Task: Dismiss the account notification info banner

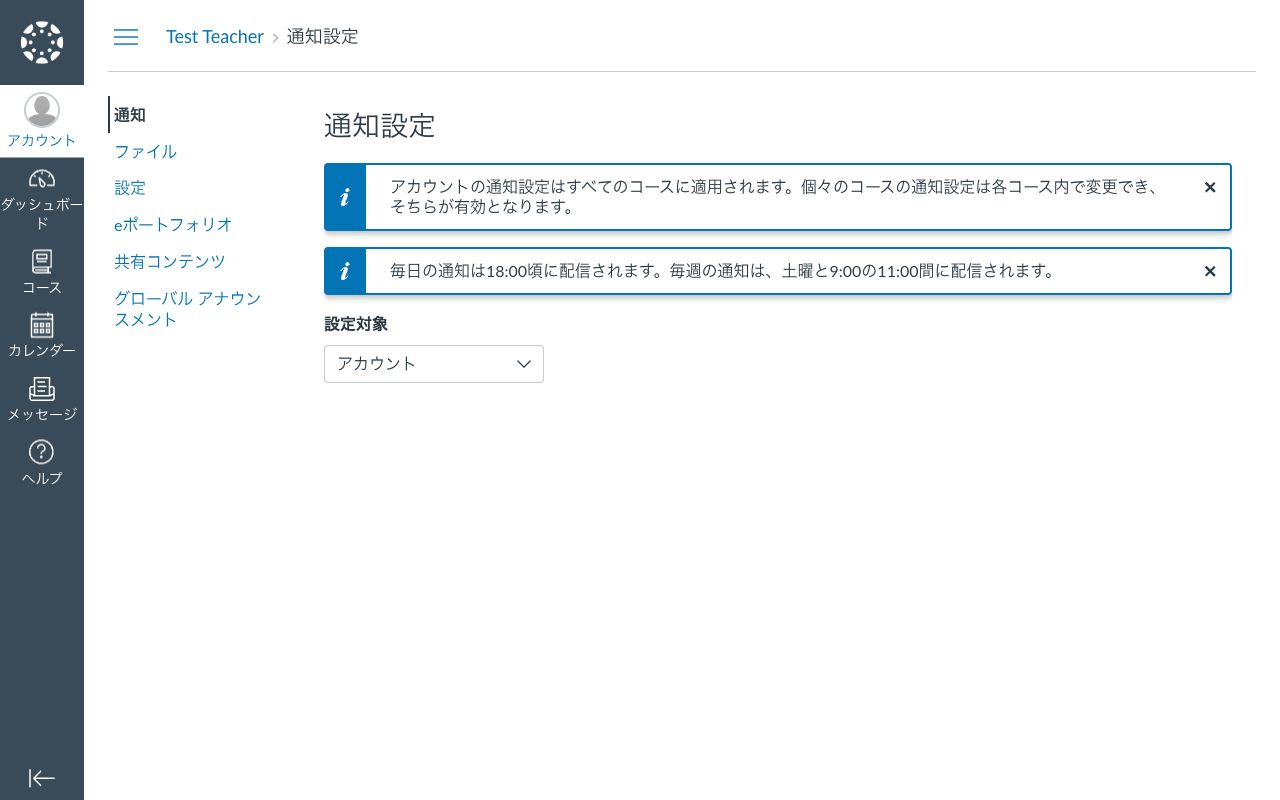Action: pos(1210,187)
